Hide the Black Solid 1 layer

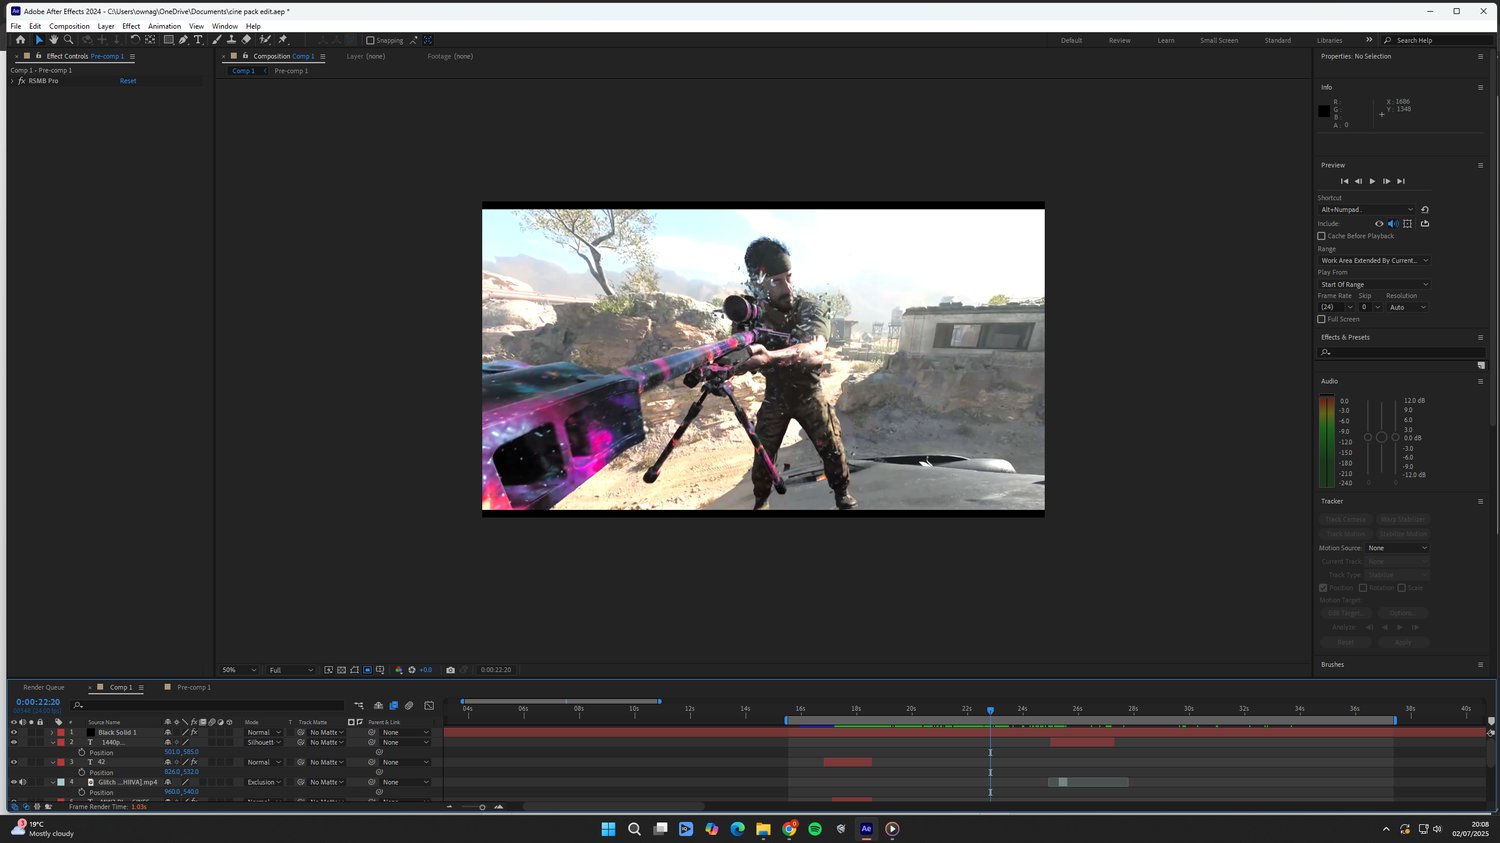[14, 732]
